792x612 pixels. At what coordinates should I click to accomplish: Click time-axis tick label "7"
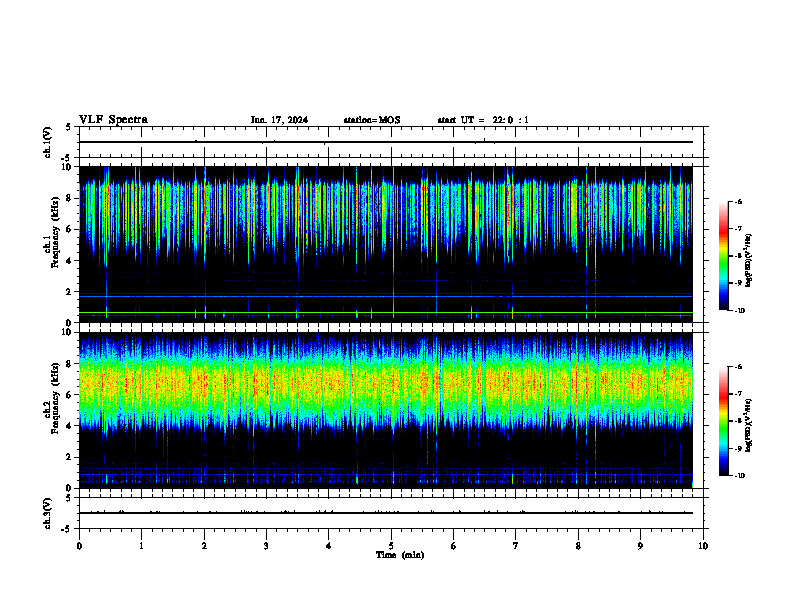coord(516,546)
